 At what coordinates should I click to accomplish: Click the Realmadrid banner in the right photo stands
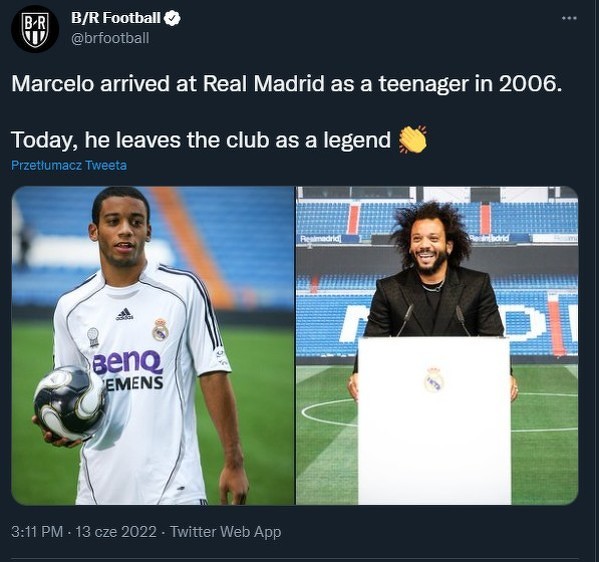tap(320, 239)
